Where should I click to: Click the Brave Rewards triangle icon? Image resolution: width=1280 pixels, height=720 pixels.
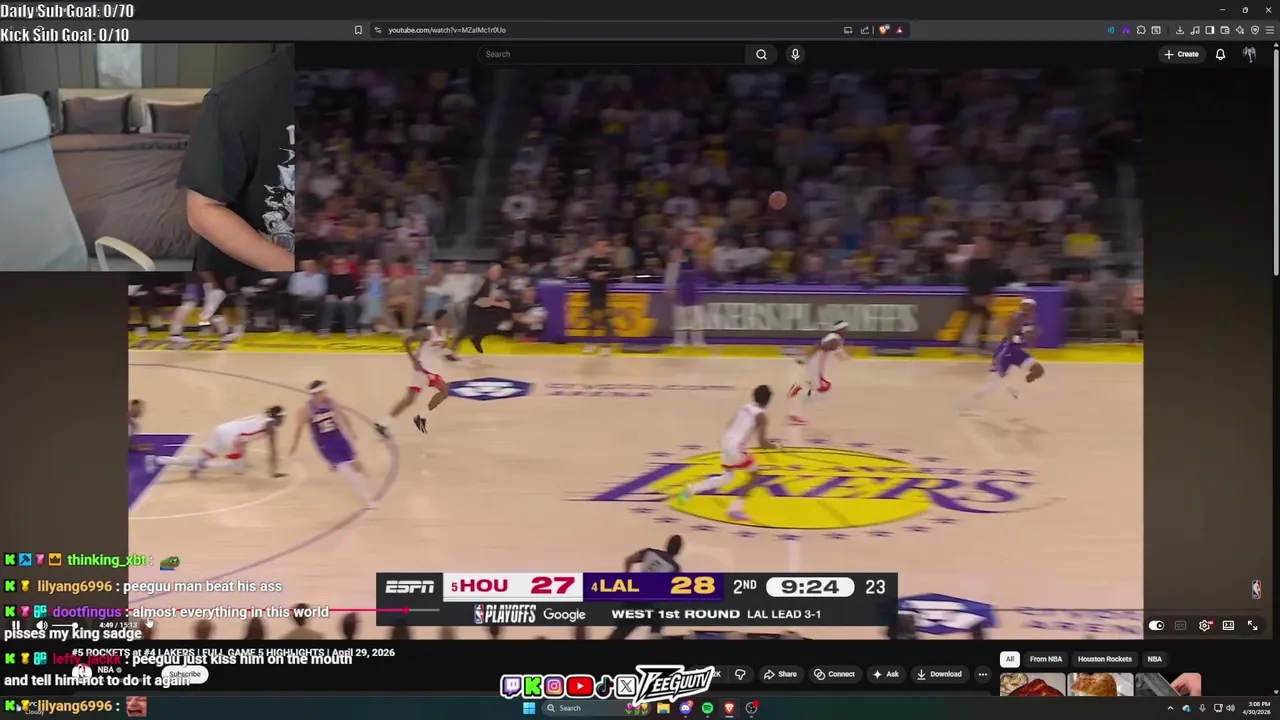pyautogui.click(x=899, y=30)
